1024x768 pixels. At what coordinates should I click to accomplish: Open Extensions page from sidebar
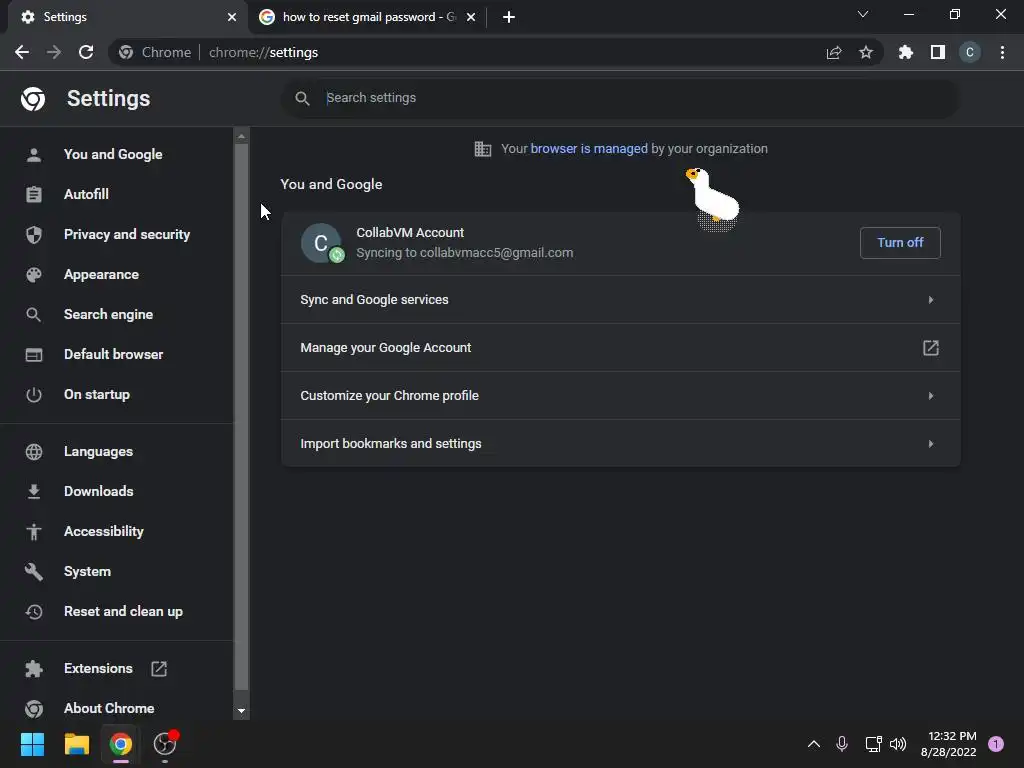coord(98,669)
